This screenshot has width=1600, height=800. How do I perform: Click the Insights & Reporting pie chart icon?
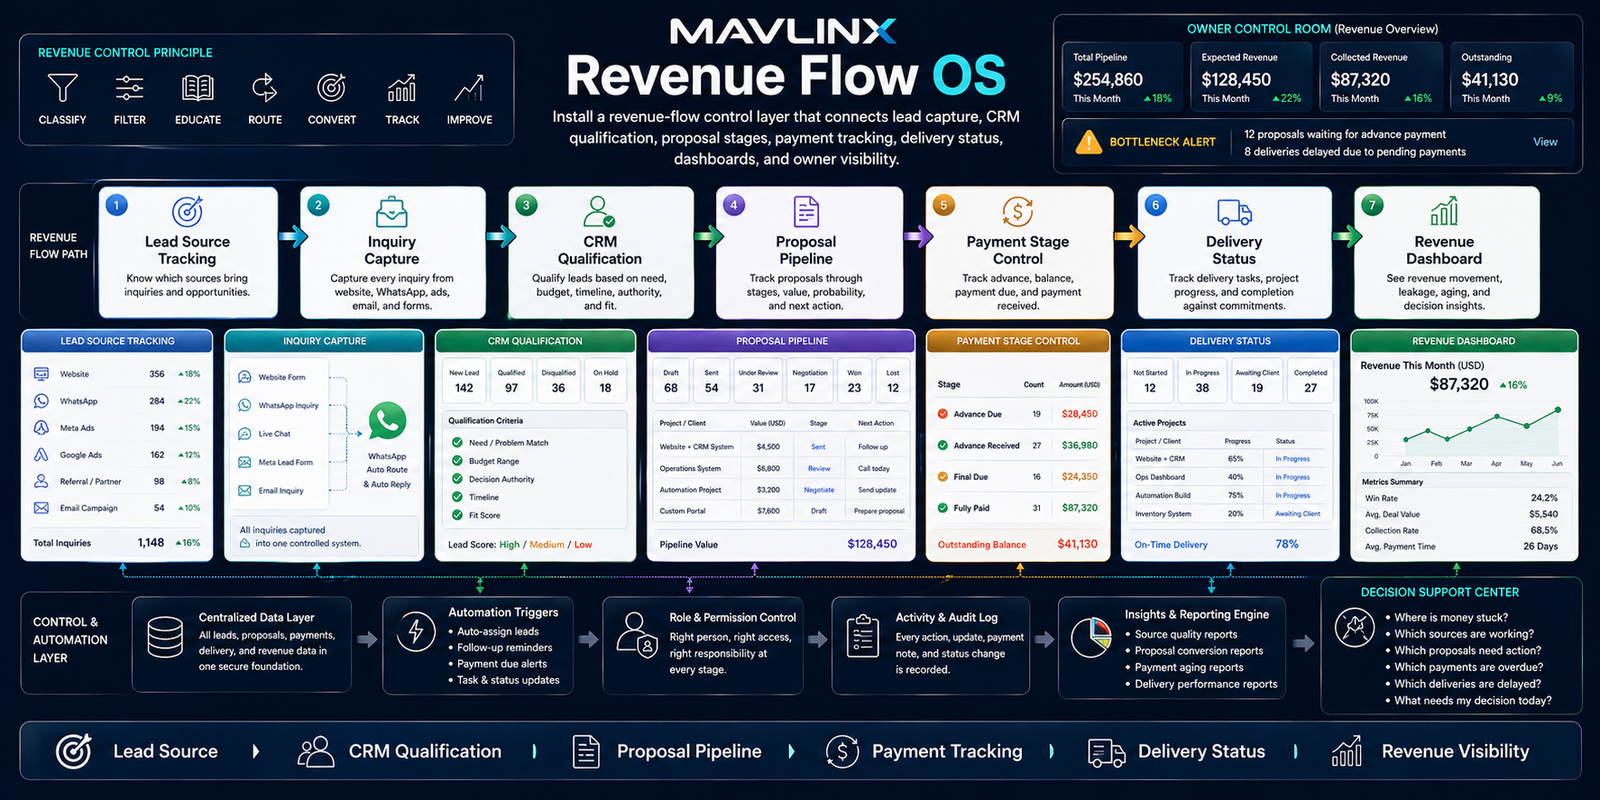point(1091,638)
